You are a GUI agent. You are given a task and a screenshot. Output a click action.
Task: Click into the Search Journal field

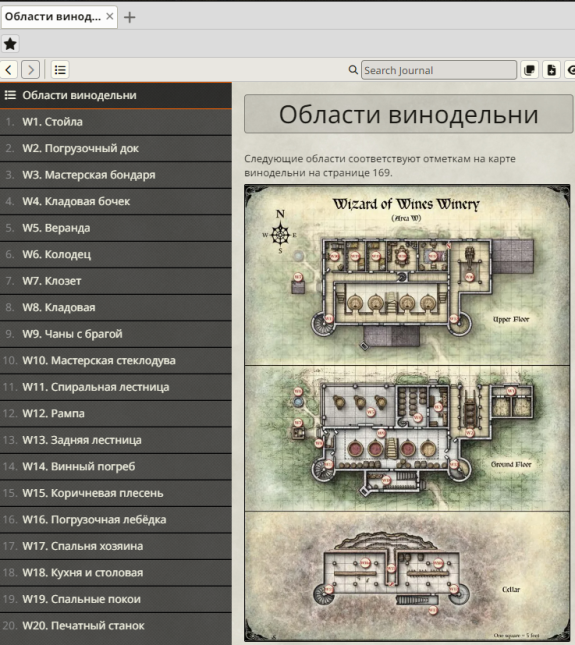coord(438,70)
